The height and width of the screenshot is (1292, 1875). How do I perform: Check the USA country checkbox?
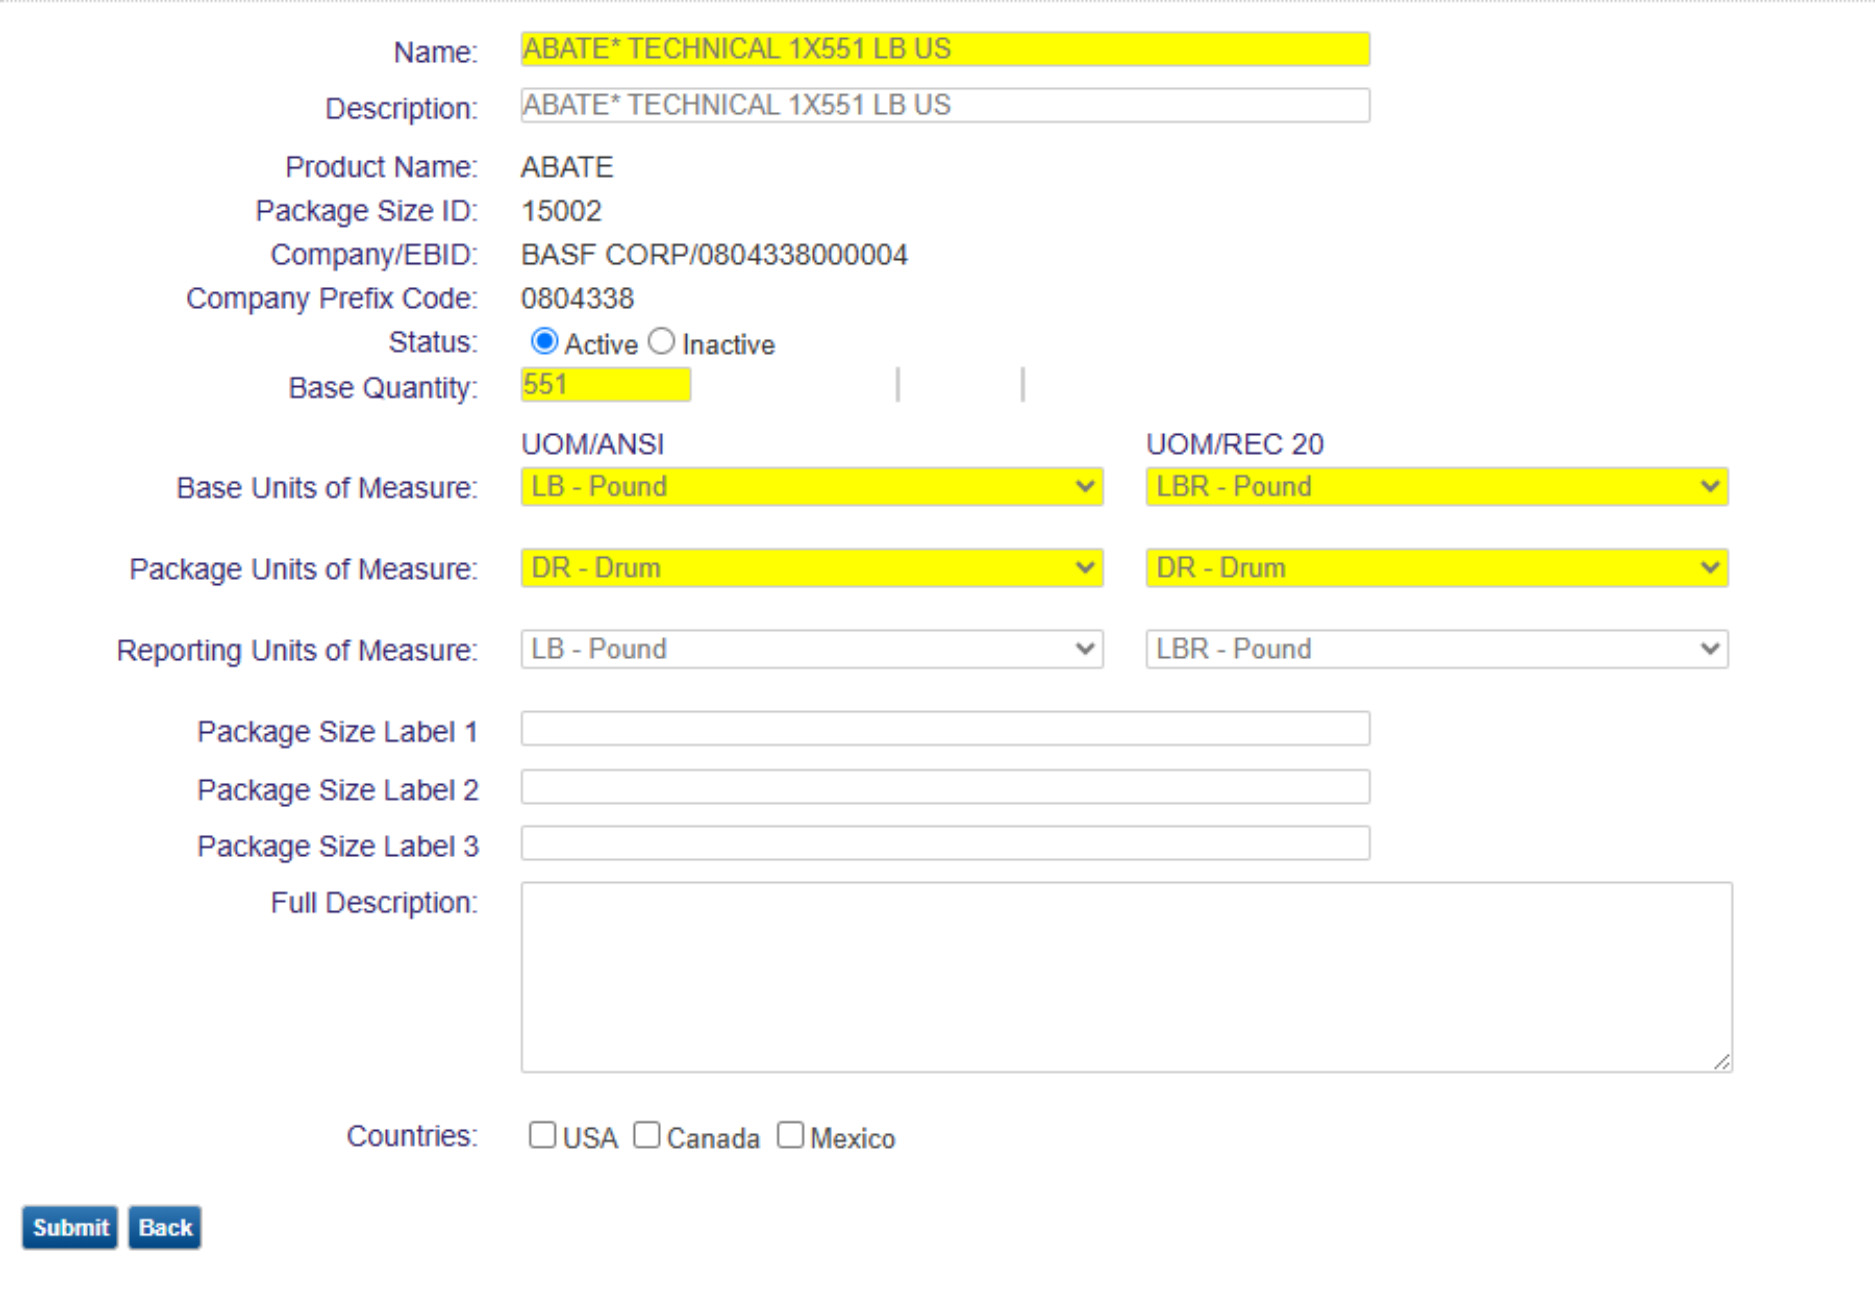pos(542,1135)
